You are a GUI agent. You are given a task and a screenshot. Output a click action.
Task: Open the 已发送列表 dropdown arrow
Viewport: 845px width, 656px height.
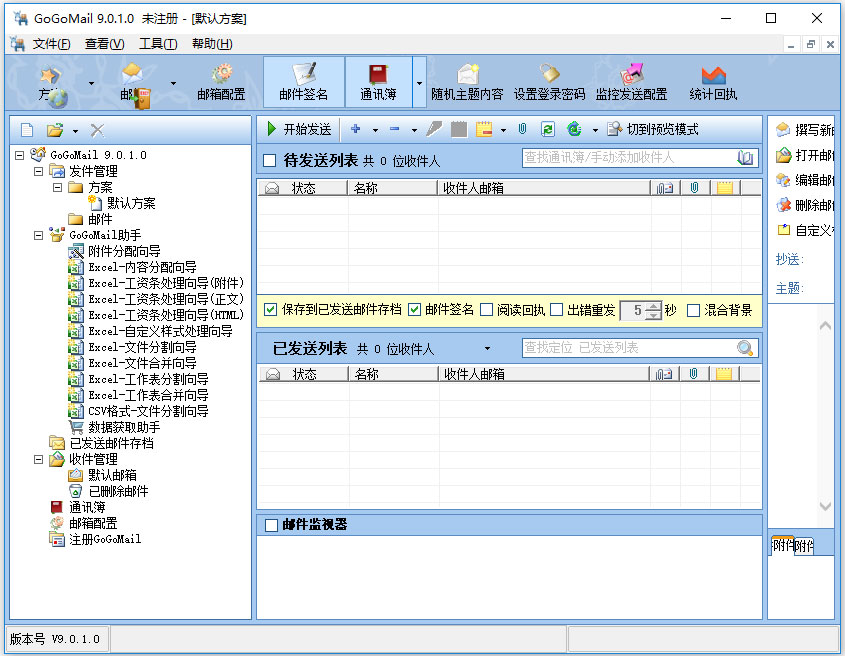coord(487,349)
